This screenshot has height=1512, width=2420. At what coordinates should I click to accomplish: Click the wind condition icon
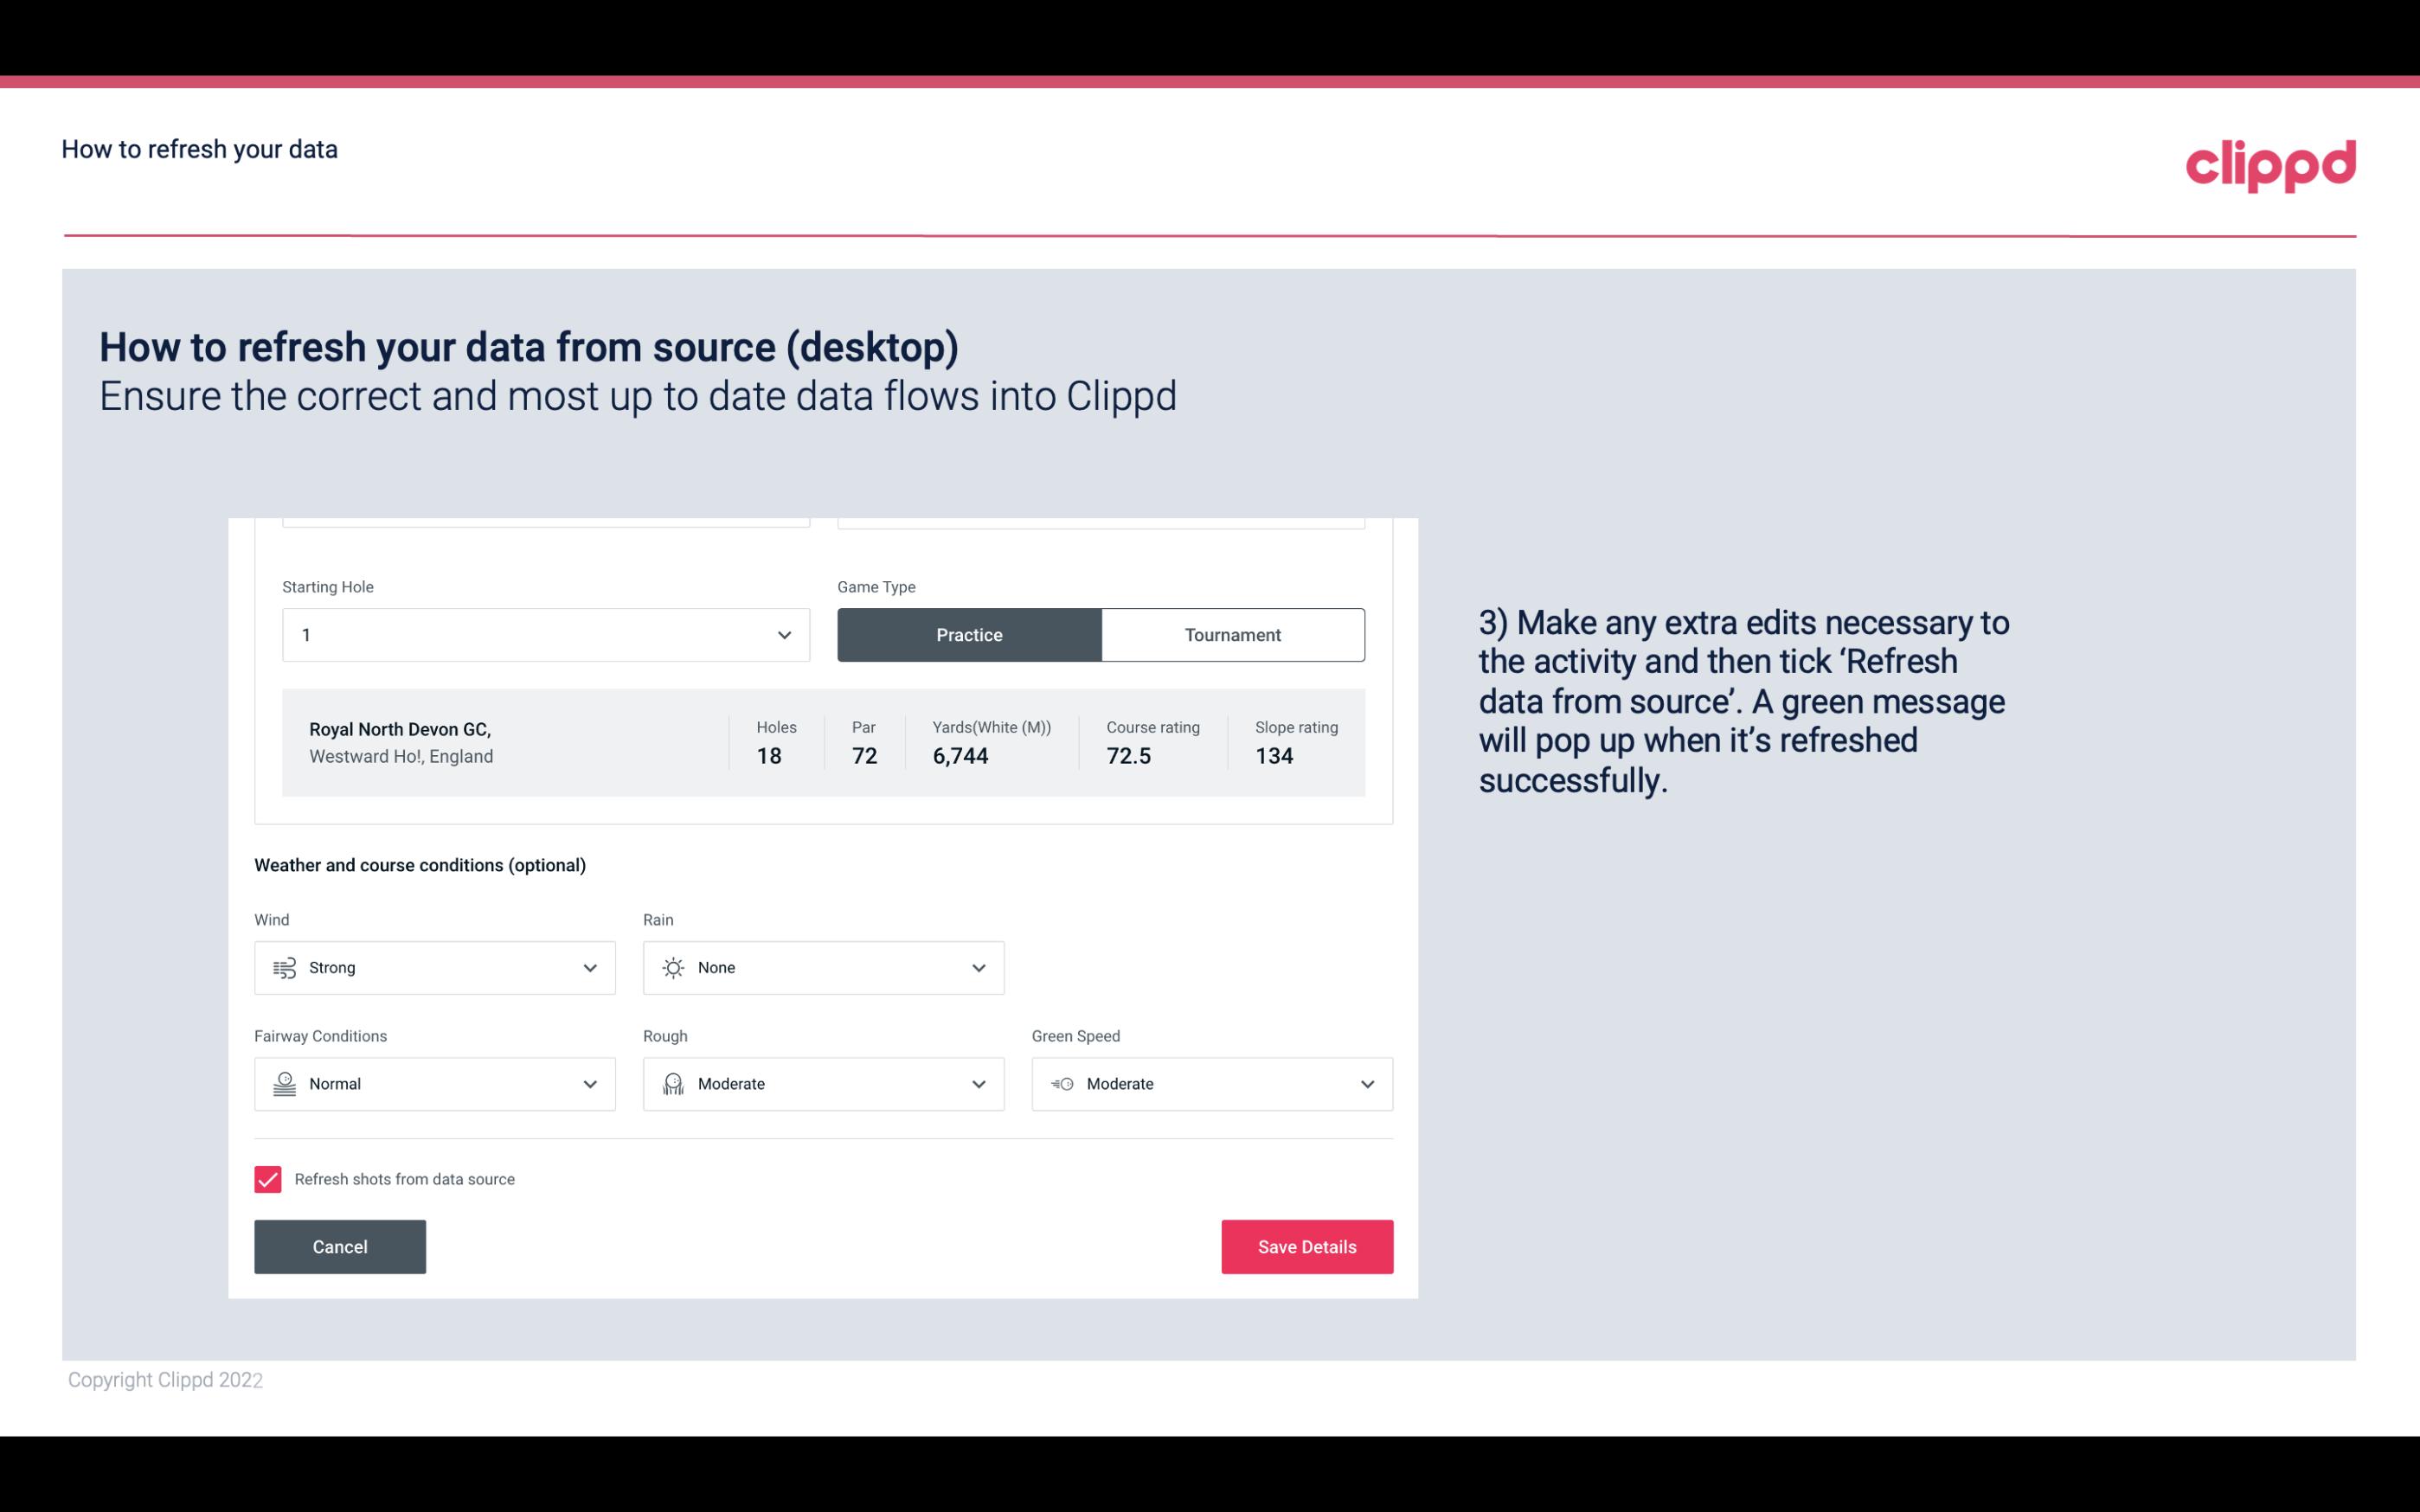coord(284,967)
